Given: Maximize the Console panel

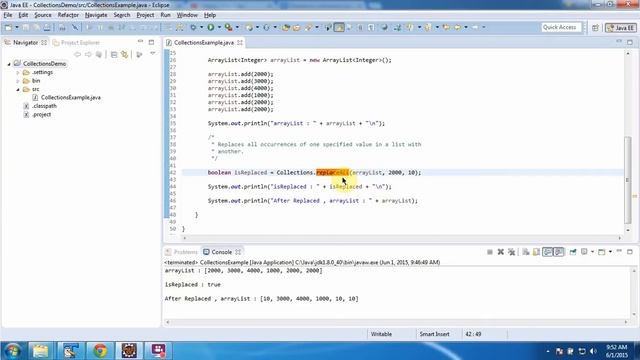Looking at the screenshot, I should (630, 251).
